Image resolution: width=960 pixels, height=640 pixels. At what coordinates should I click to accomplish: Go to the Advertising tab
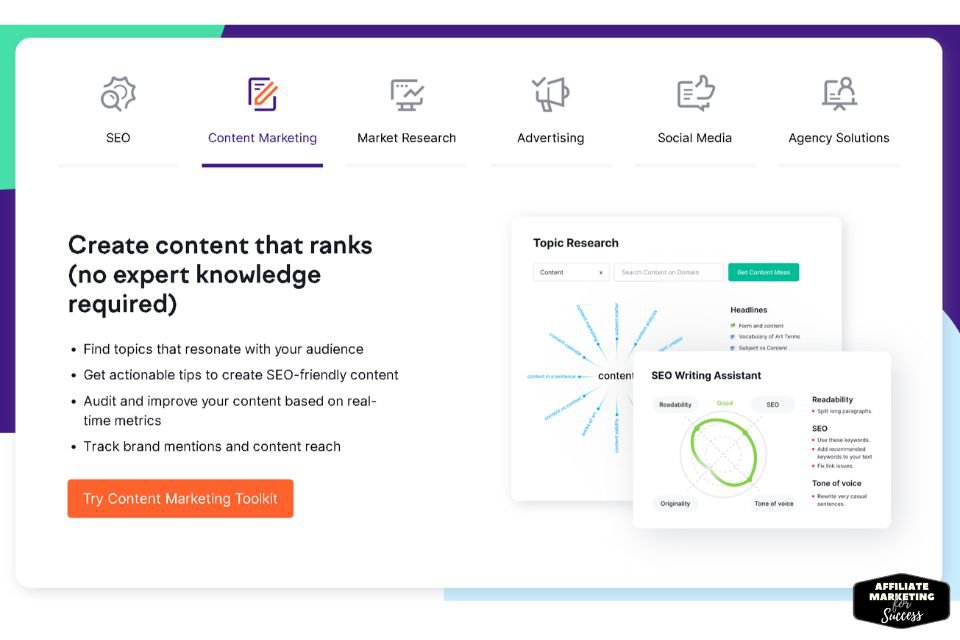(x=550, y=138)
